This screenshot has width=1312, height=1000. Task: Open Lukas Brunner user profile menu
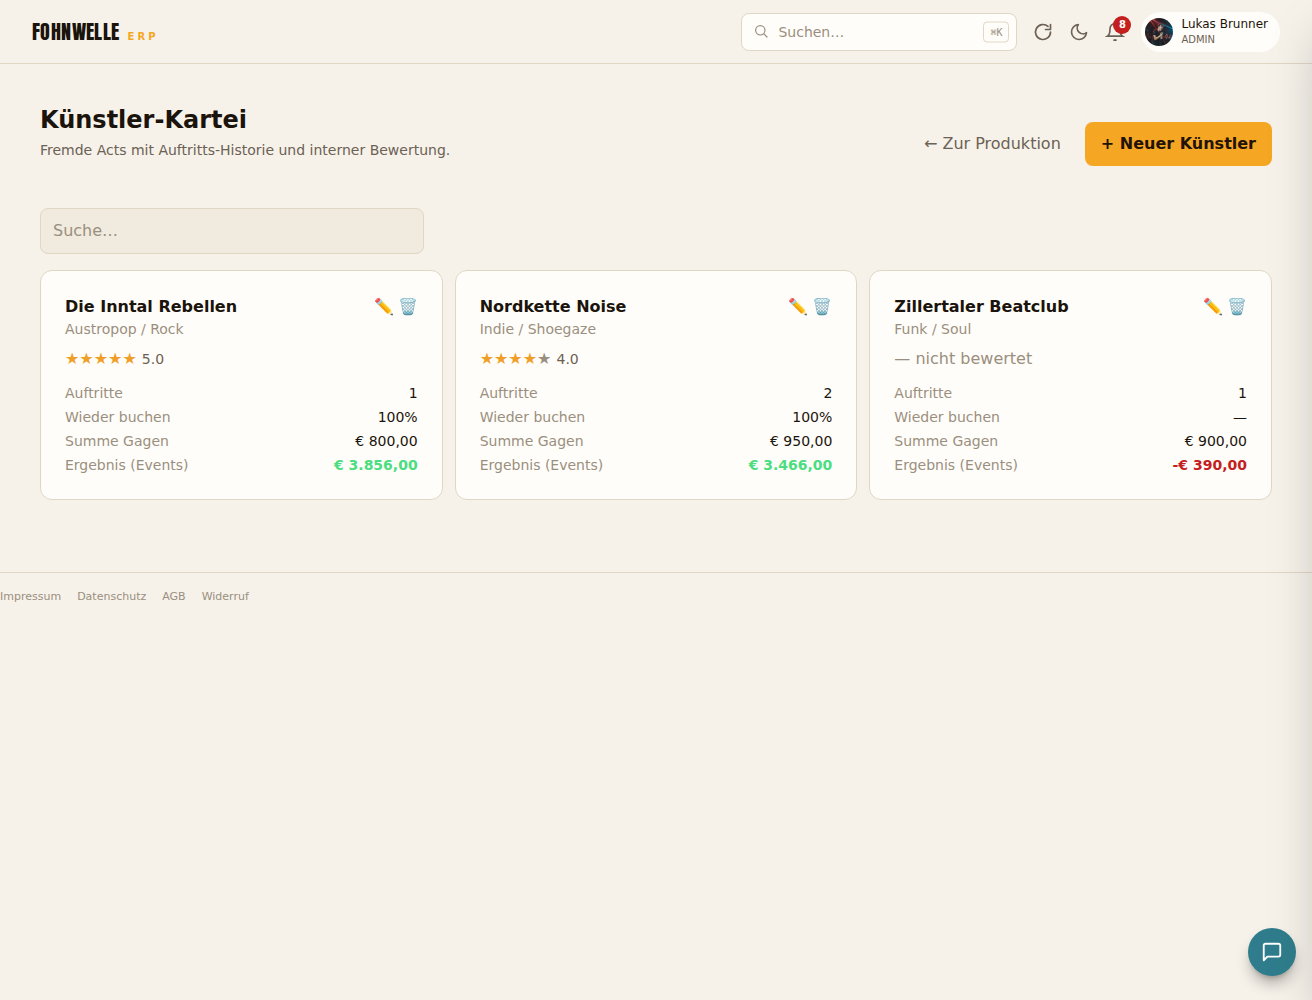1210,32
